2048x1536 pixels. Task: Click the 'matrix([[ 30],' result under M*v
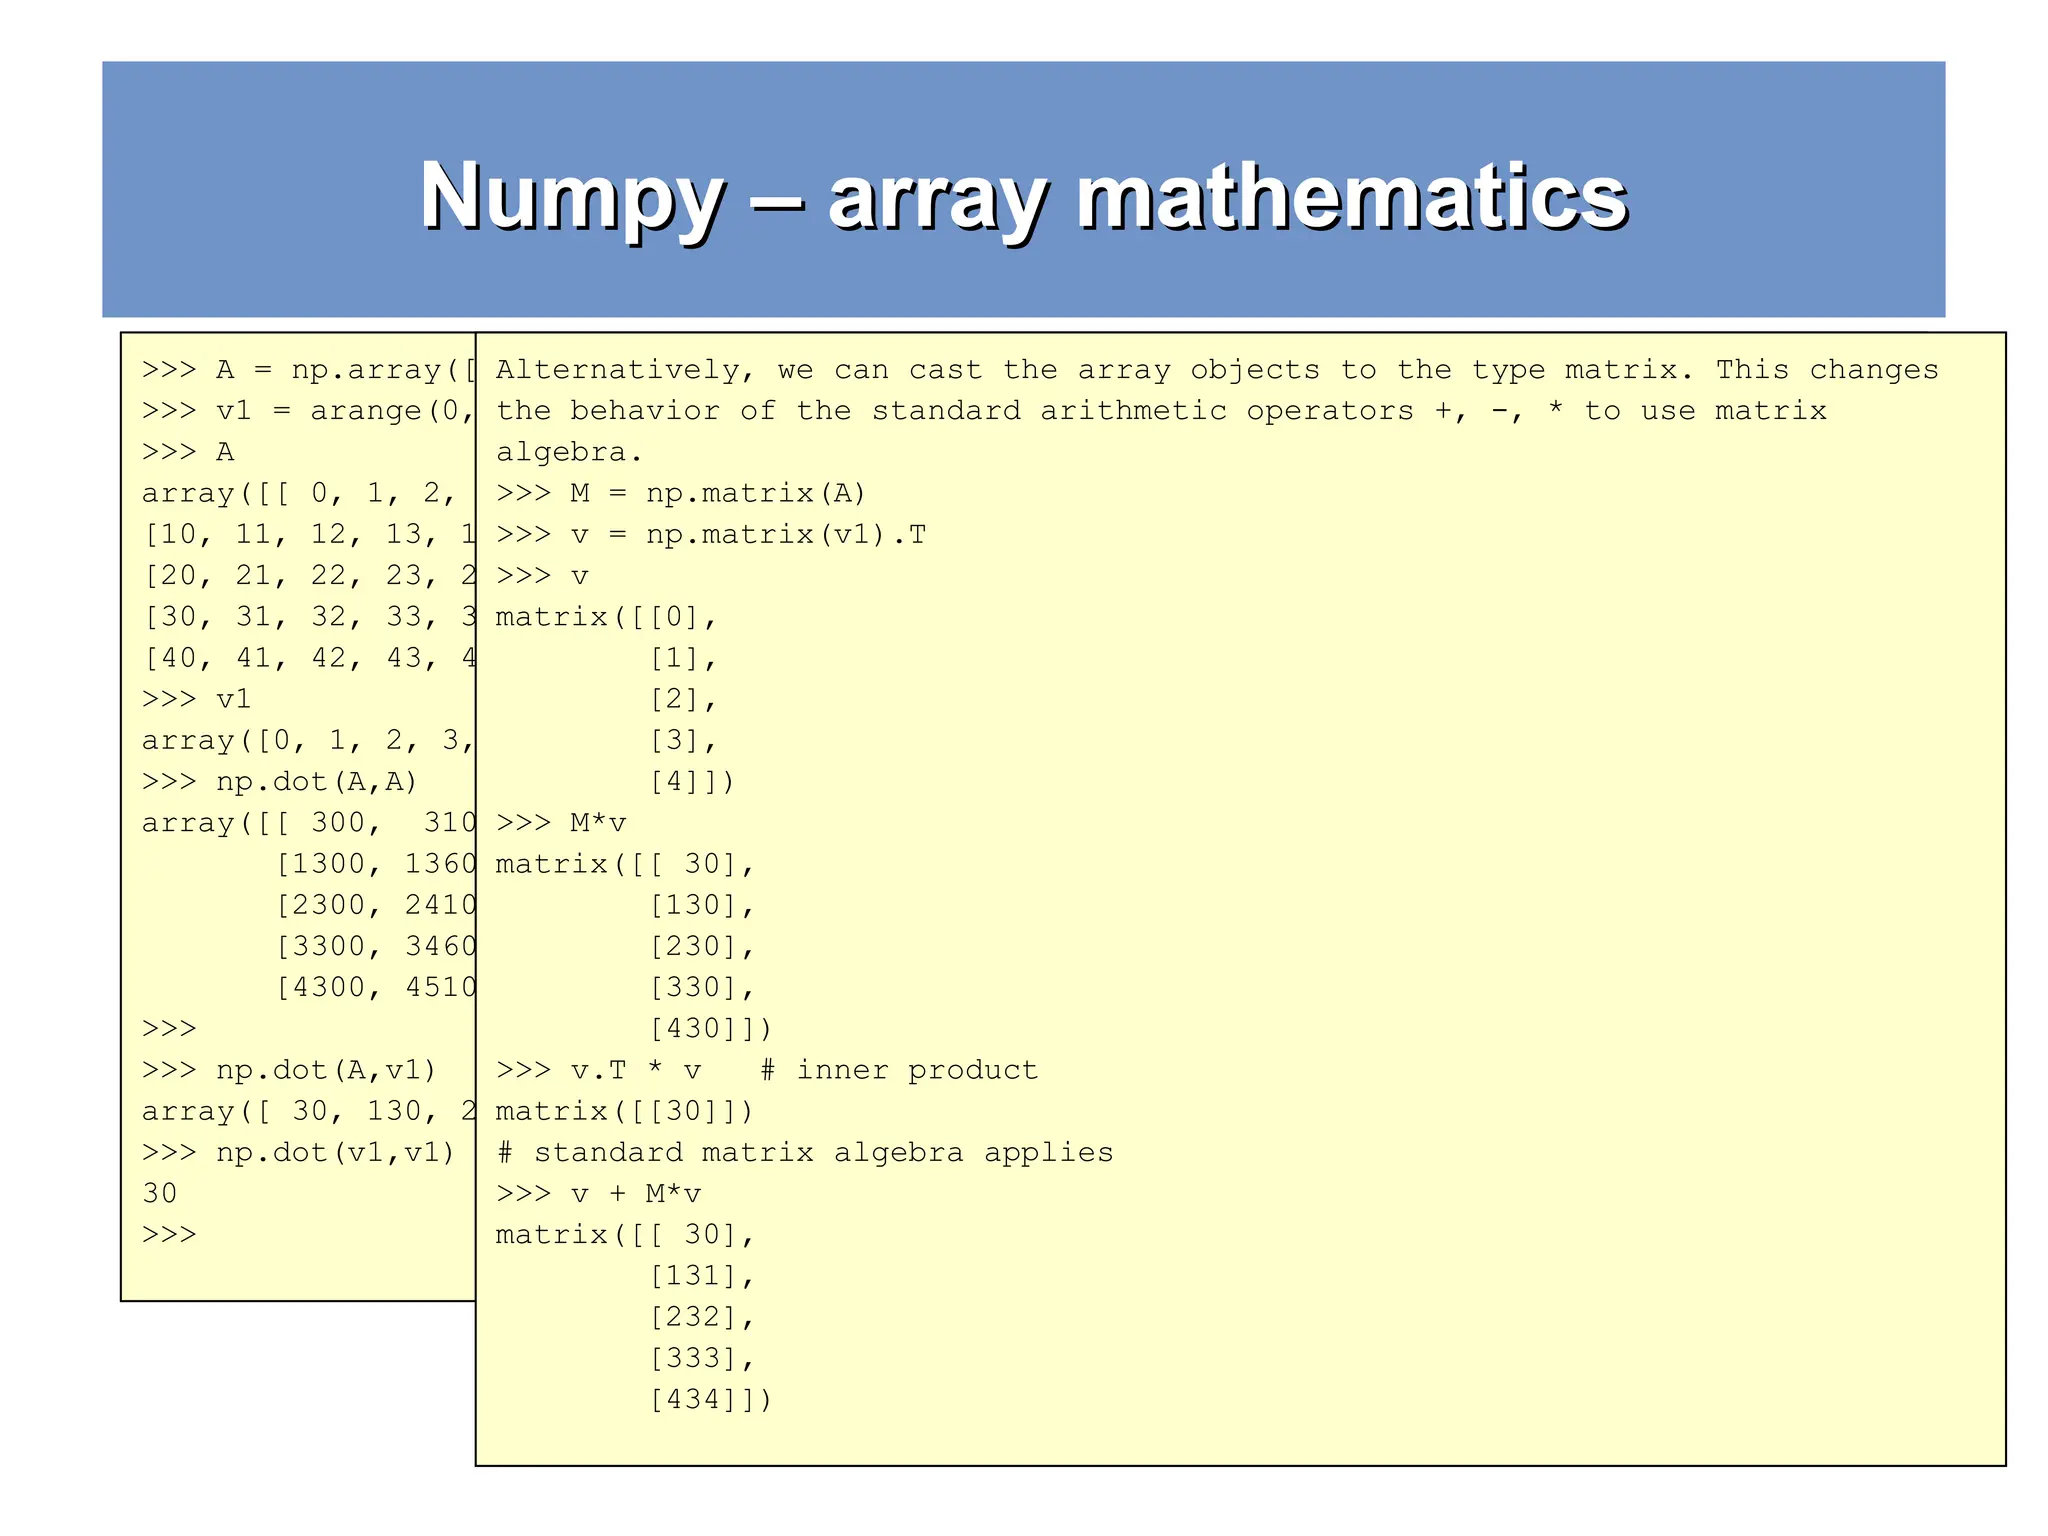point(624,864)
